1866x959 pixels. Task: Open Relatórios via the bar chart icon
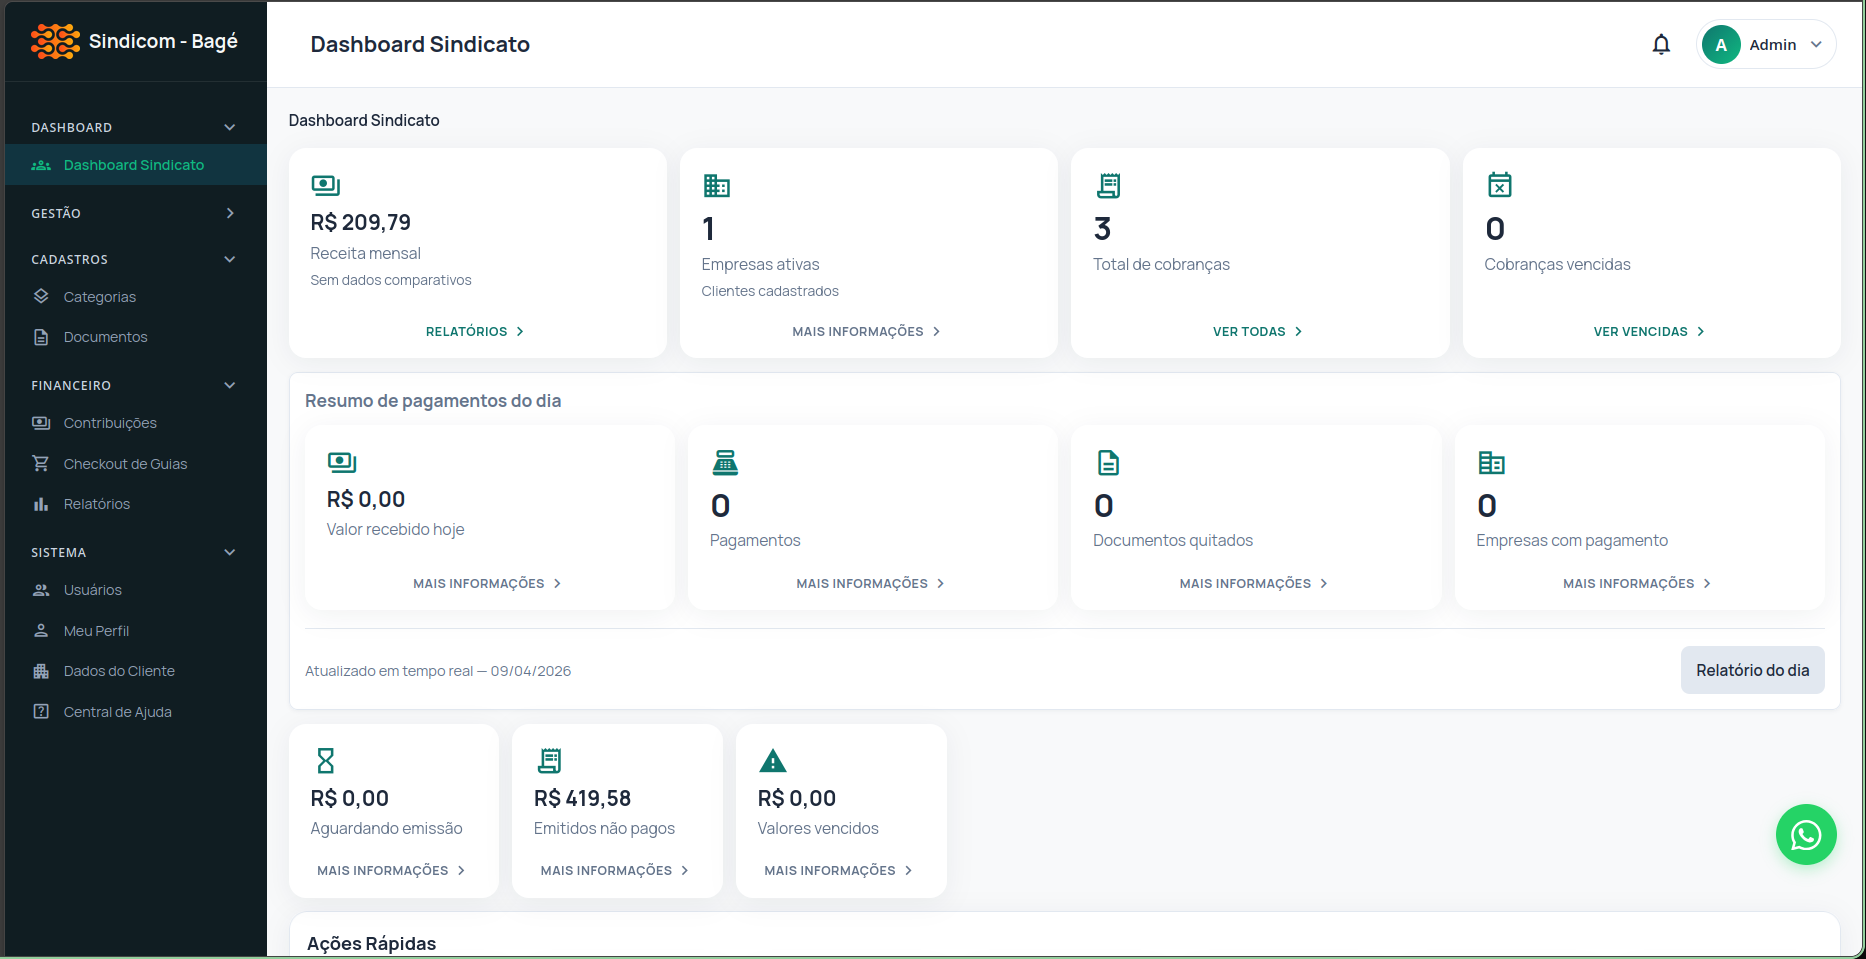coord(41,503)
